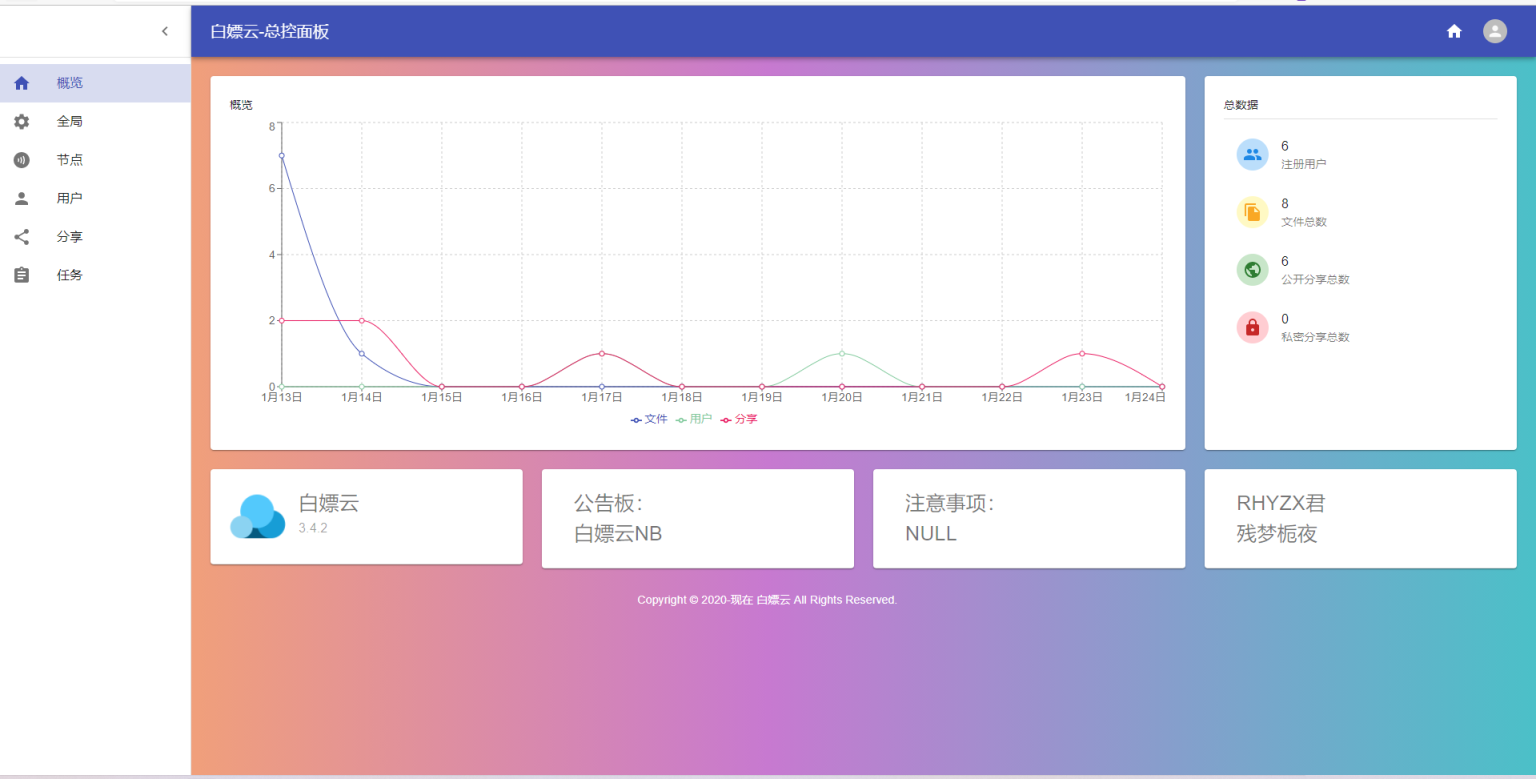This screenshot has width=1536, height=779.
Task: Click the RHYZX君 credits card
Action: [1360, 518]
